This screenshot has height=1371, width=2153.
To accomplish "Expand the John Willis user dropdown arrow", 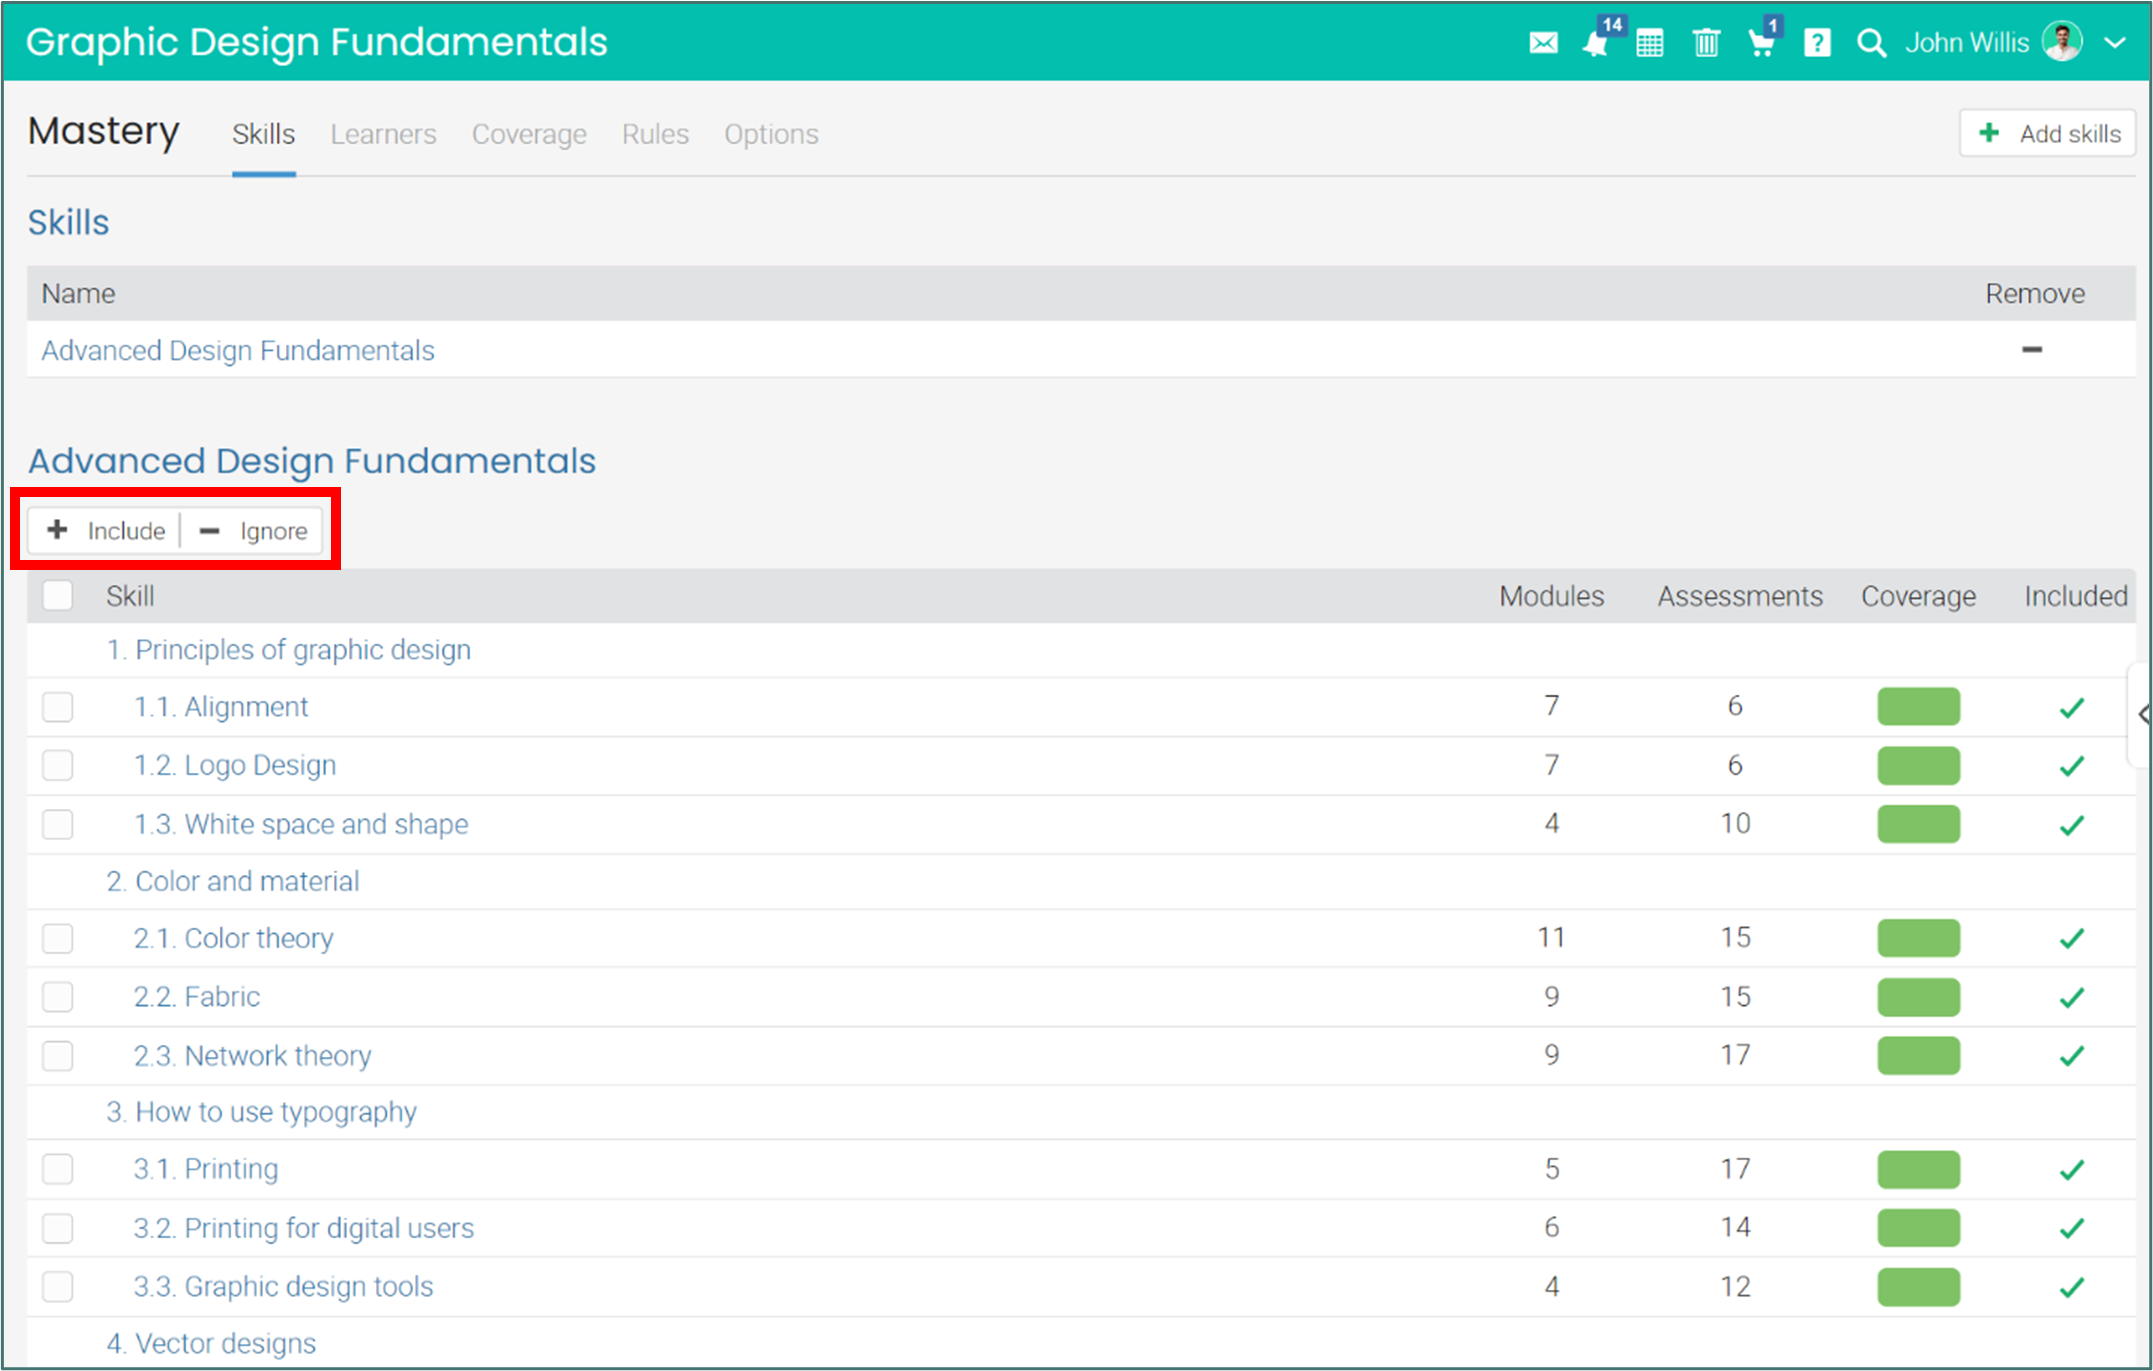I will pos(2114,43).
